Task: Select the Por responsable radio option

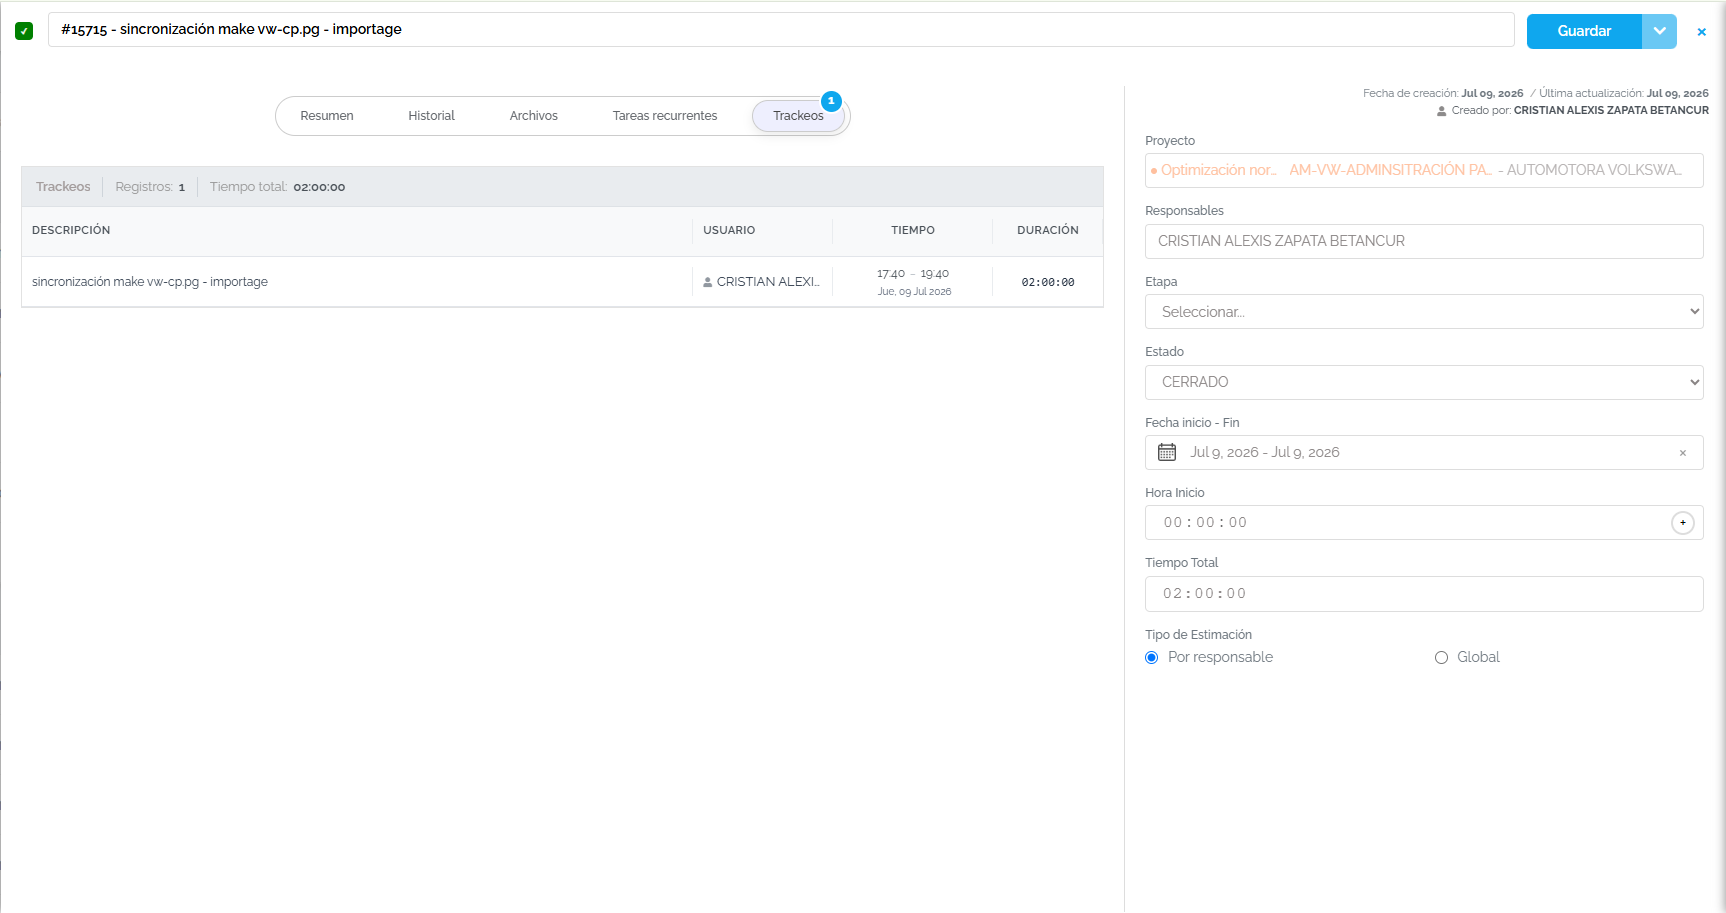Action: pyautogui.click(x=1152, y=657)
